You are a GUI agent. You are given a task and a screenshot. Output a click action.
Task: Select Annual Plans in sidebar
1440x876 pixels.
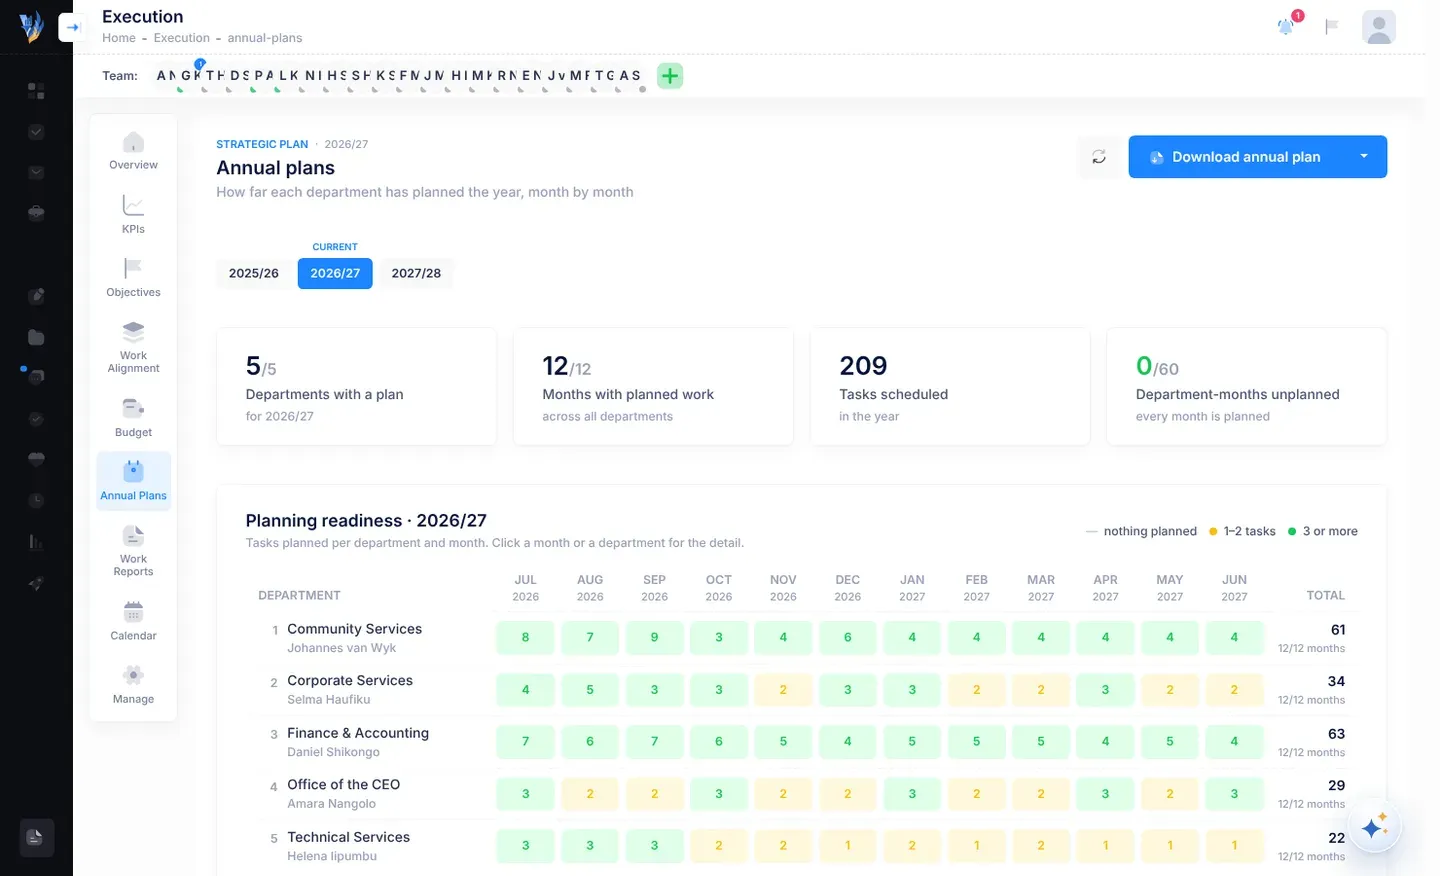tap(133, 482)
